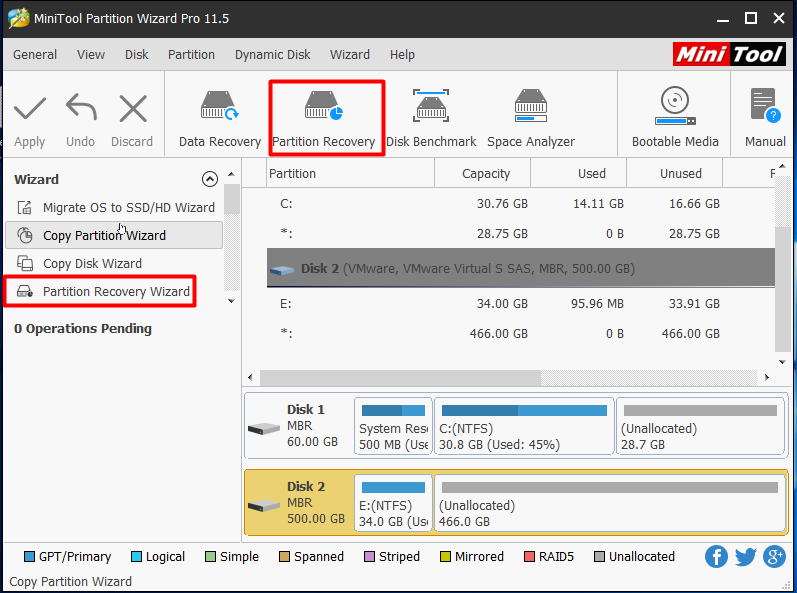Select Copy Disk Wizard label

click(93, 264)
